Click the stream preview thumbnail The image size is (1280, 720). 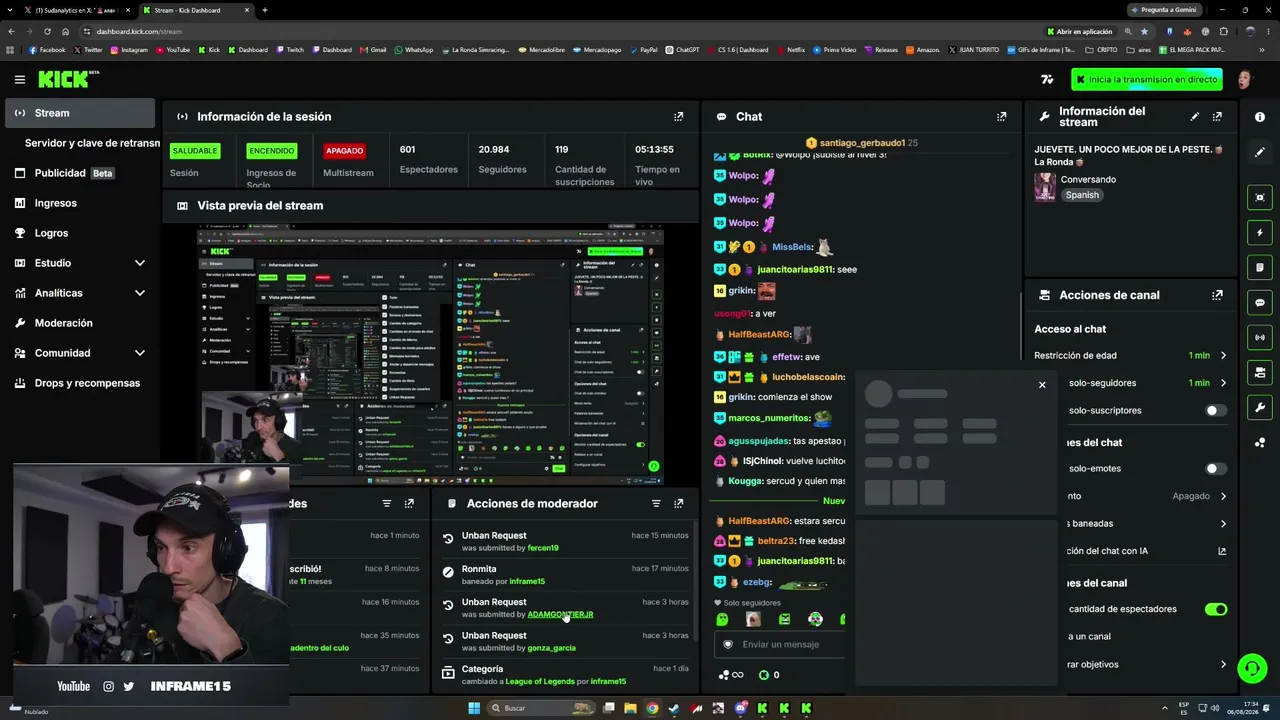(x=430, y=354)
